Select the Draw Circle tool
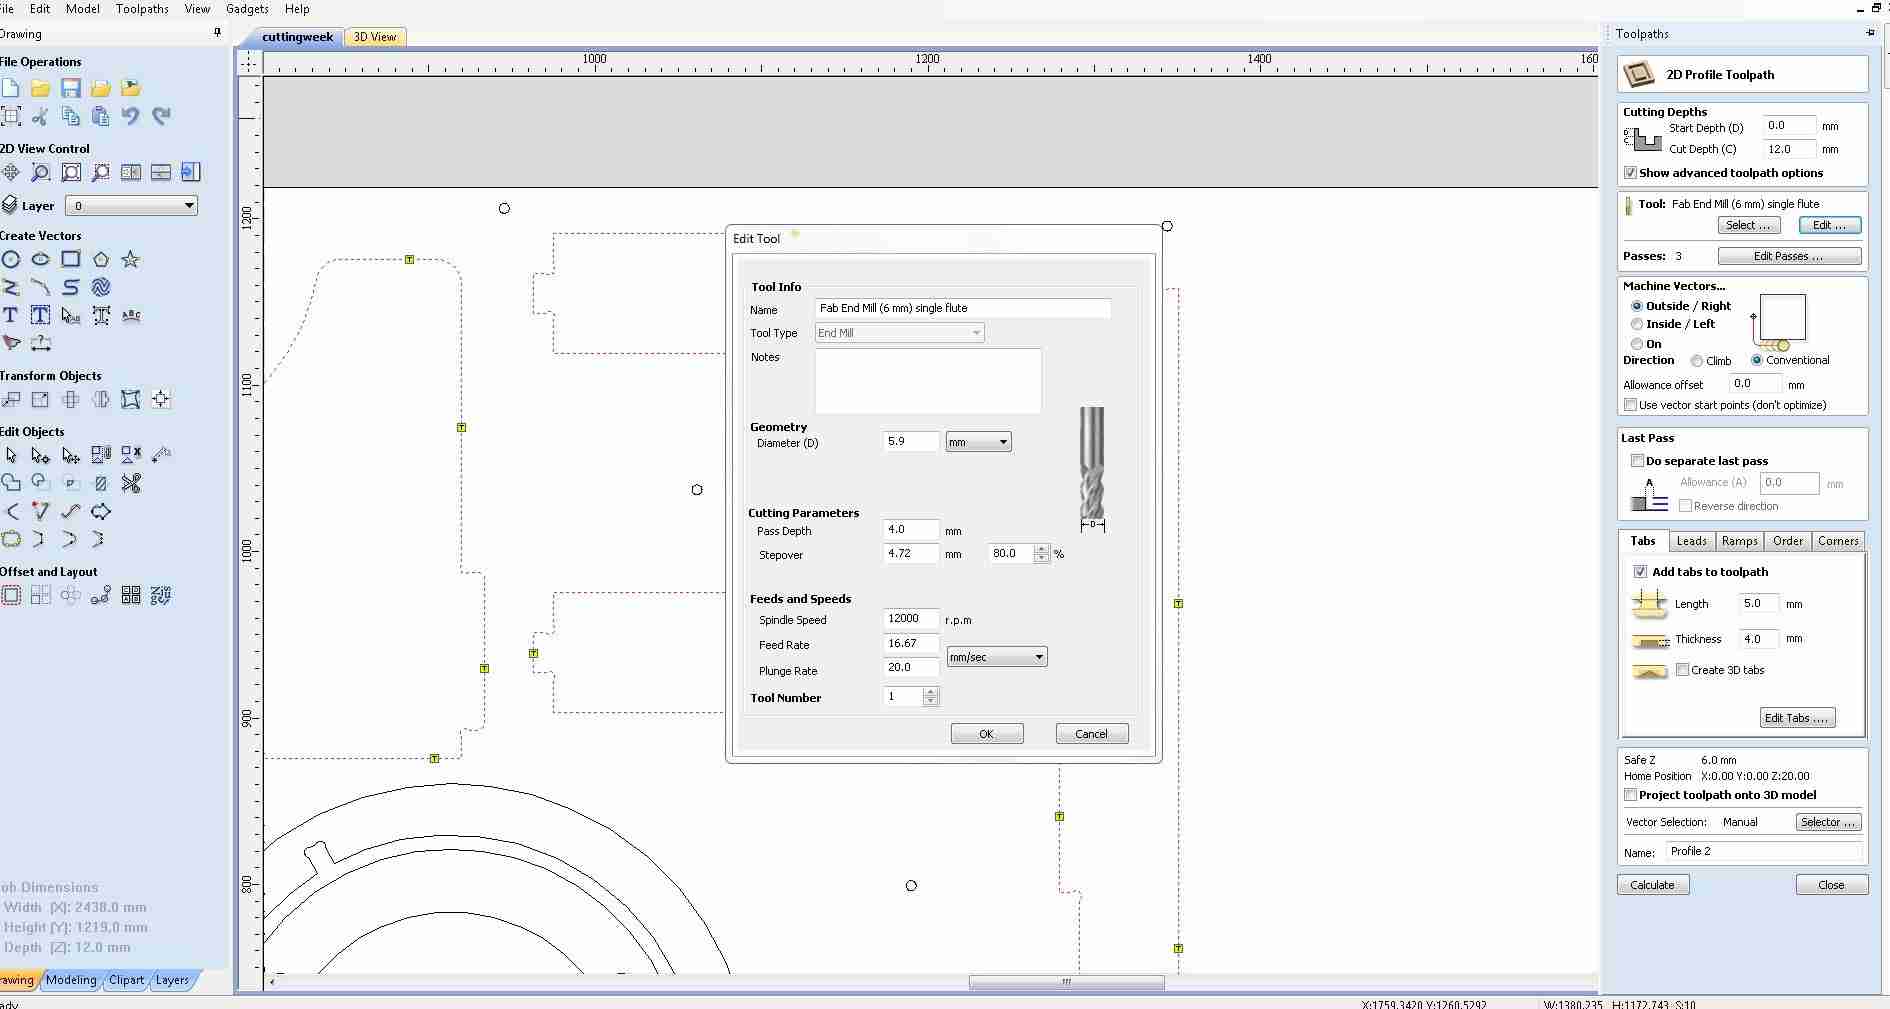1890x1009 pixels. (10, 259)
